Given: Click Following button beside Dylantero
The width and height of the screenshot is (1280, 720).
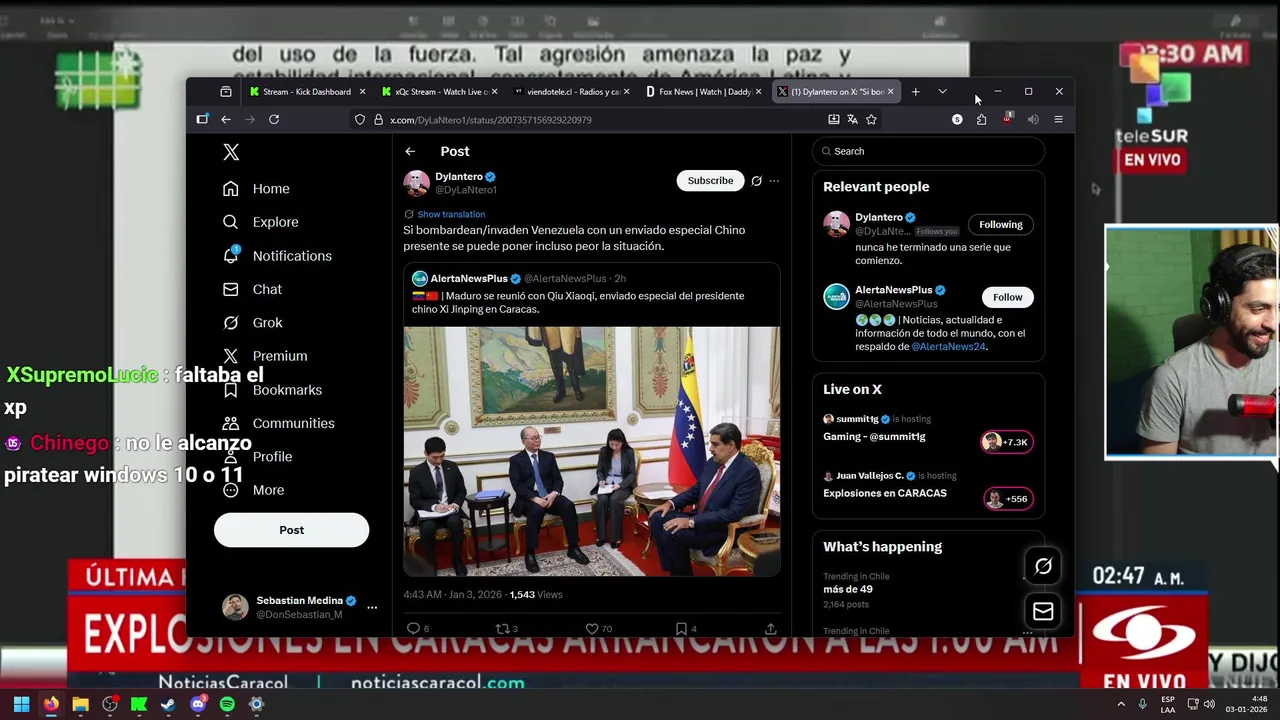Looking at the screenshot, I should 1001,225.
